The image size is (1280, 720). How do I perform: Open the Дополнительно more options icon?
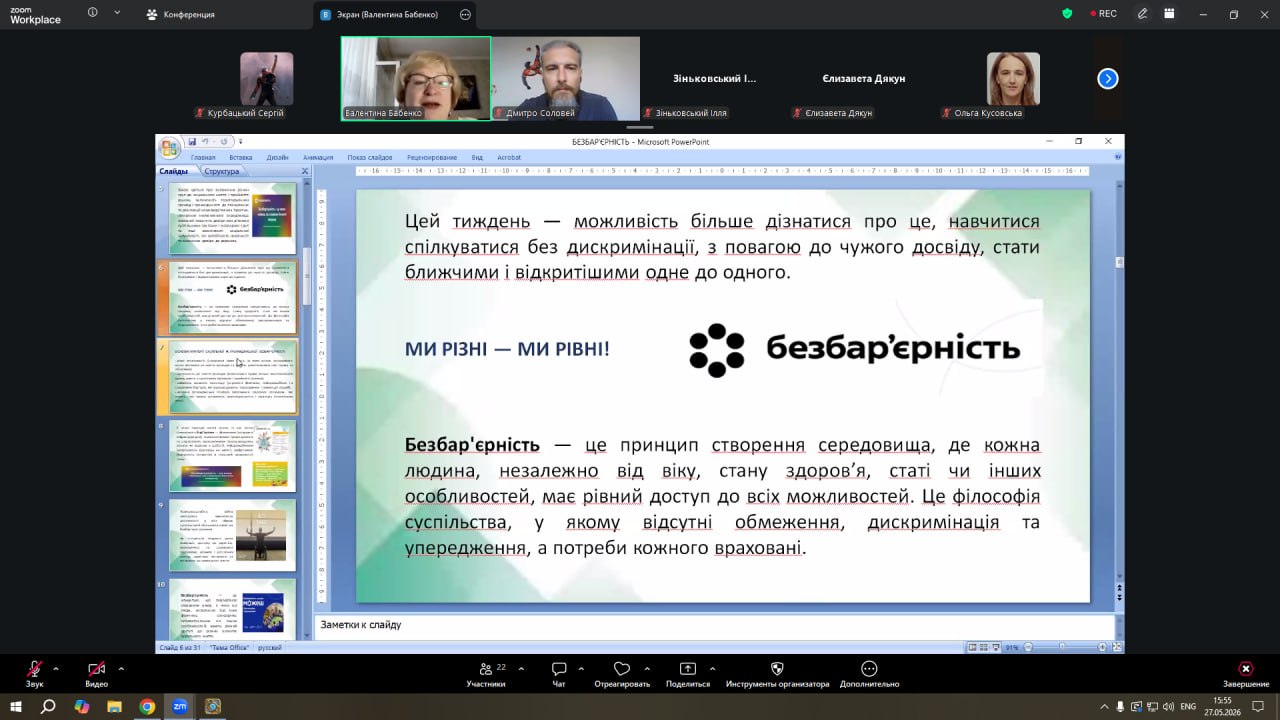click(x=869, y=669)
